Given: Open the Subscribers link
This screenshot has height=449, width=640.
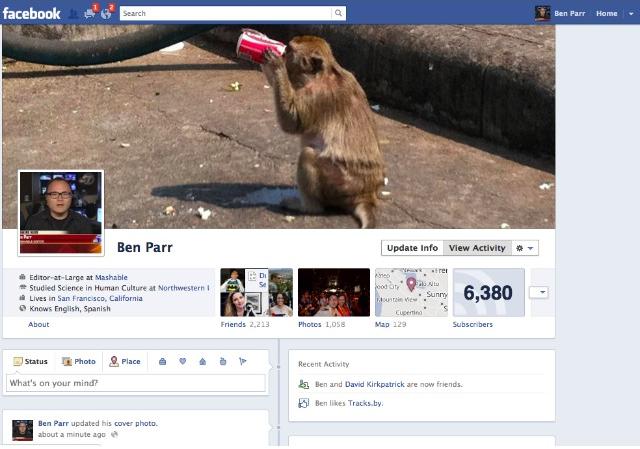Looking at the screenshot, I should tap(473, 325).
